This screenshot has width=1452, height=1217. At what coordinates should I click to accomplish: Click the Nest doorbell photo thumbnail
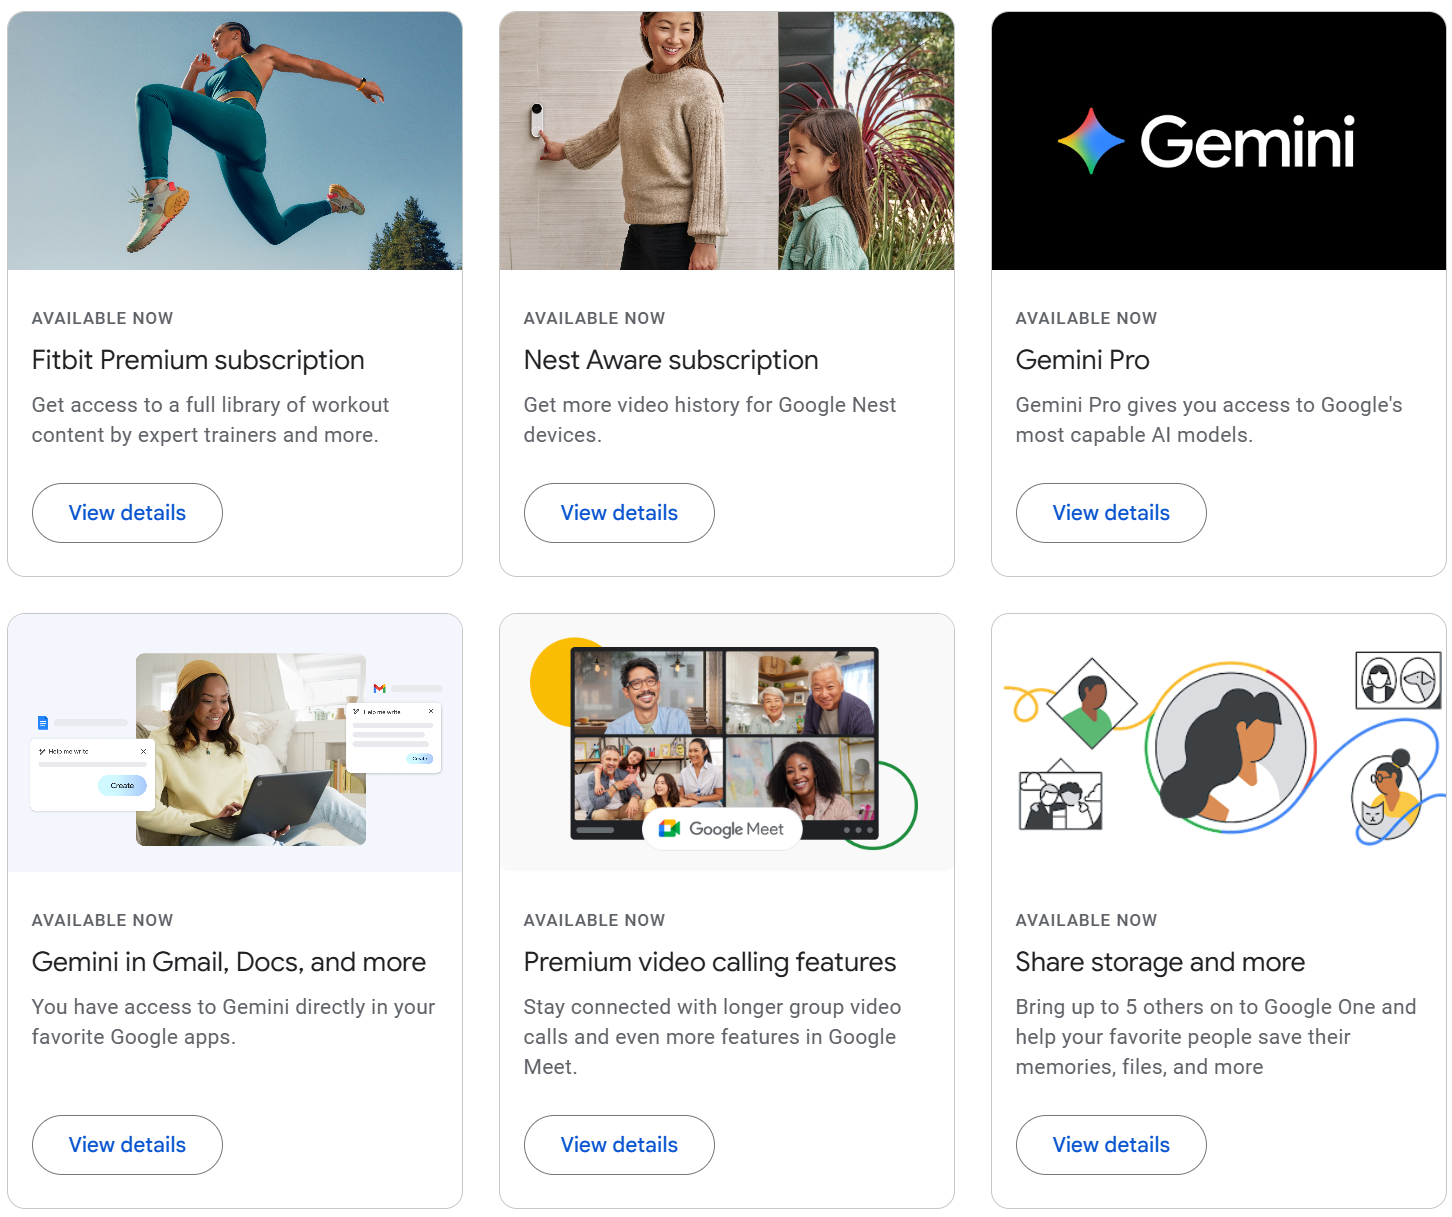click(x=727, y=141)
